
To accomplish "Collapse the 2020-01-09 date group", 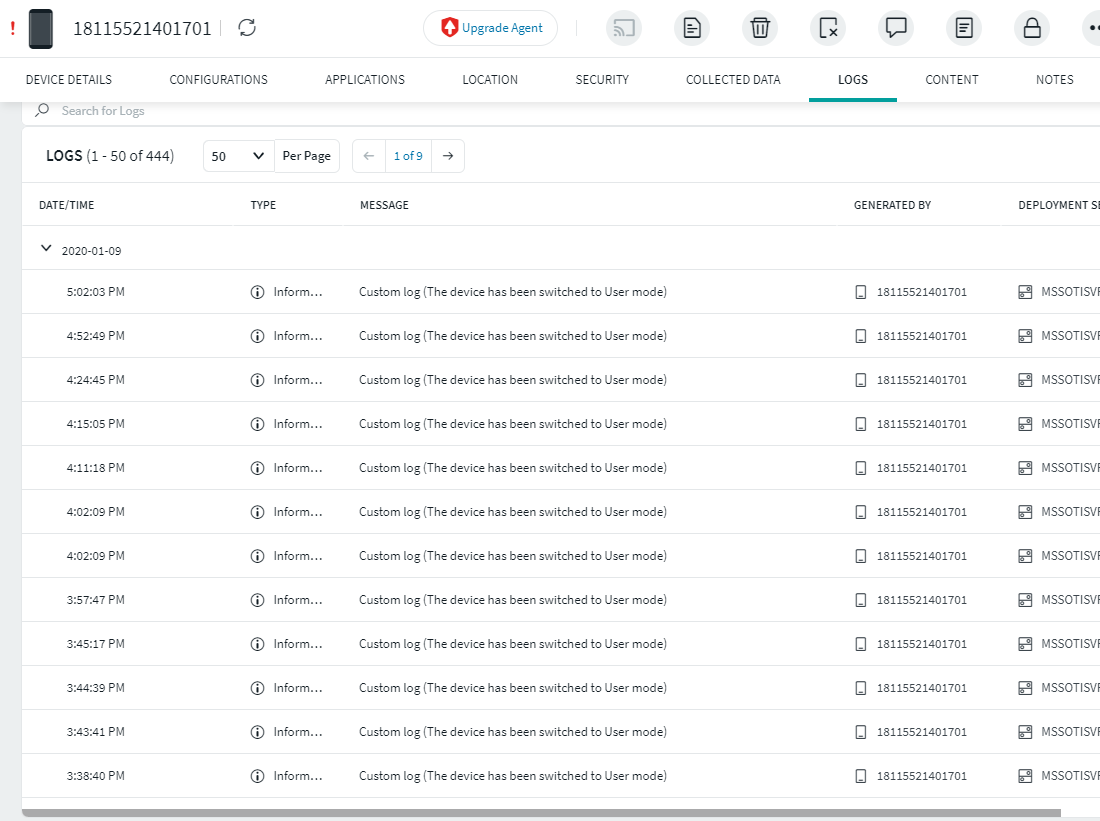I will click(46, 249).
